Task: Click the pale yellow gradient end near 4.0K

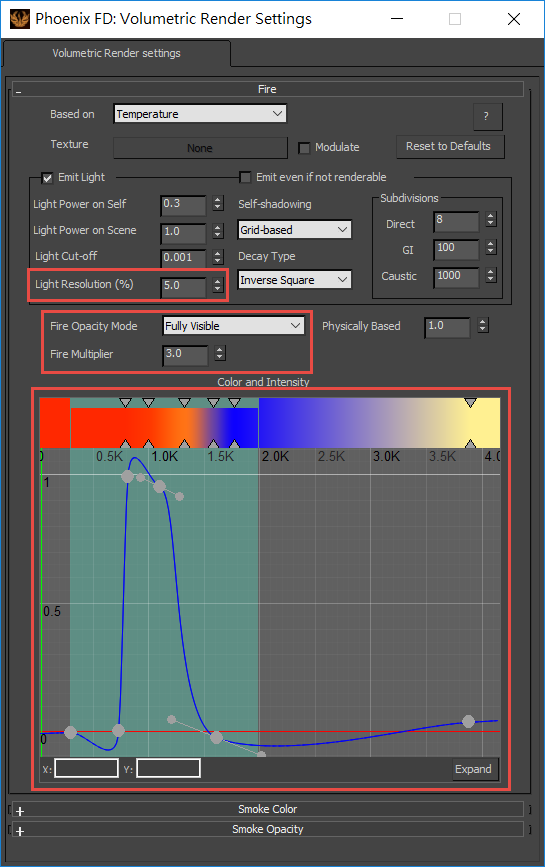Action: click(486, 423)
